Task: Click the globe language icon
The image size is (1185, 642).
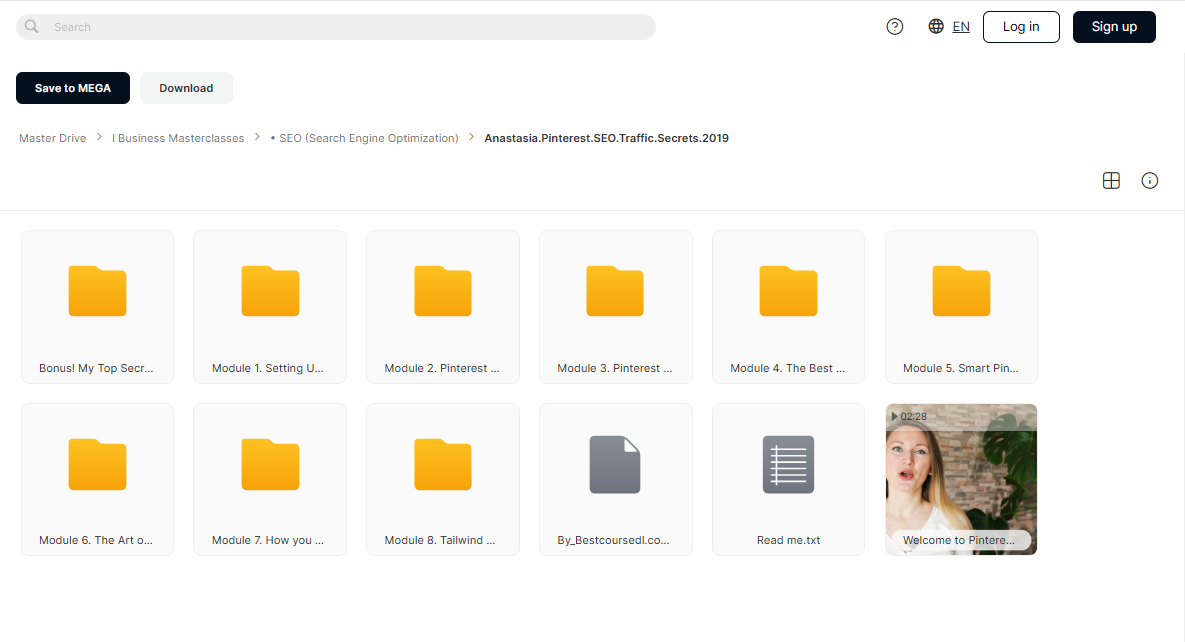Action: [936, 26]
